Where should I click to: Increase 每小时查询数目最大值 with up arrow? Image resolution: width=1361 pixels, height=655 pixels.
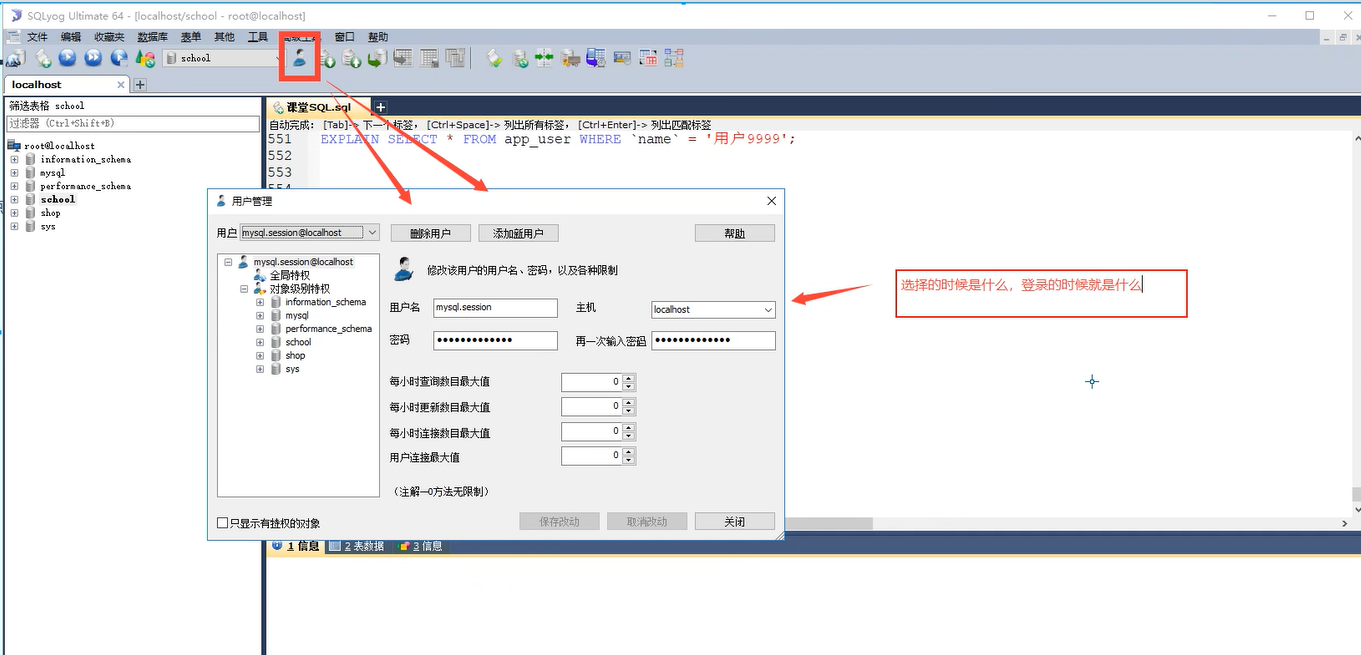pos(629,378)
